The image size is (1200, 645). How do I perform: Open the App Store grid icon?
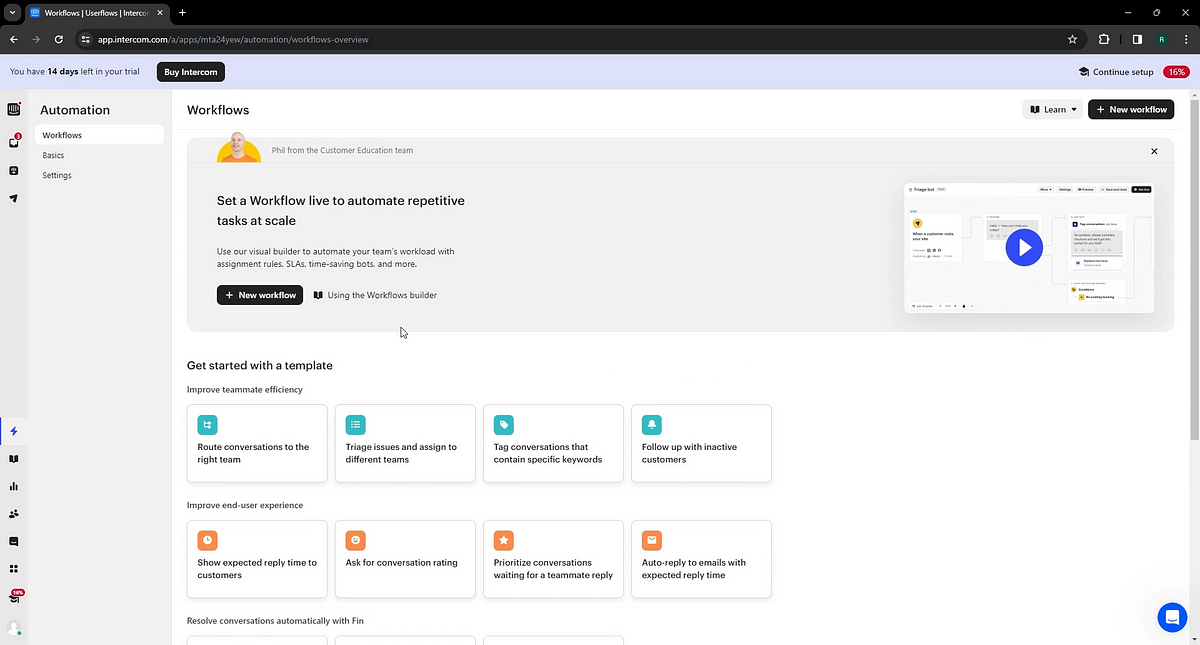coord(14,569)
